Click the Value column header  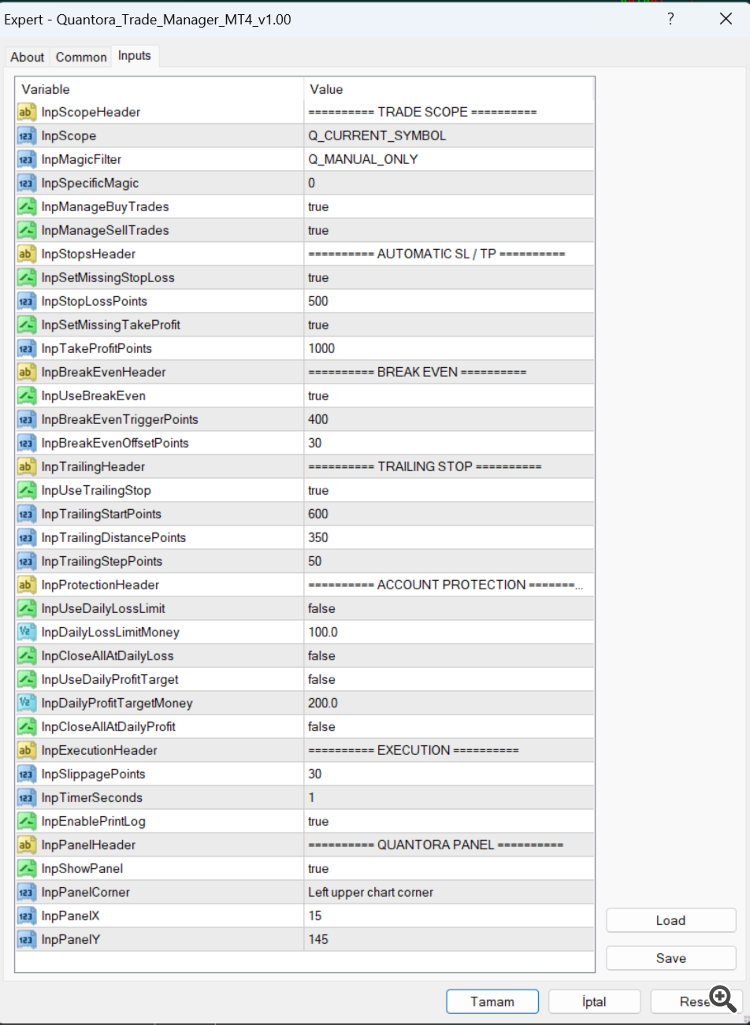[x=449, y=89]
